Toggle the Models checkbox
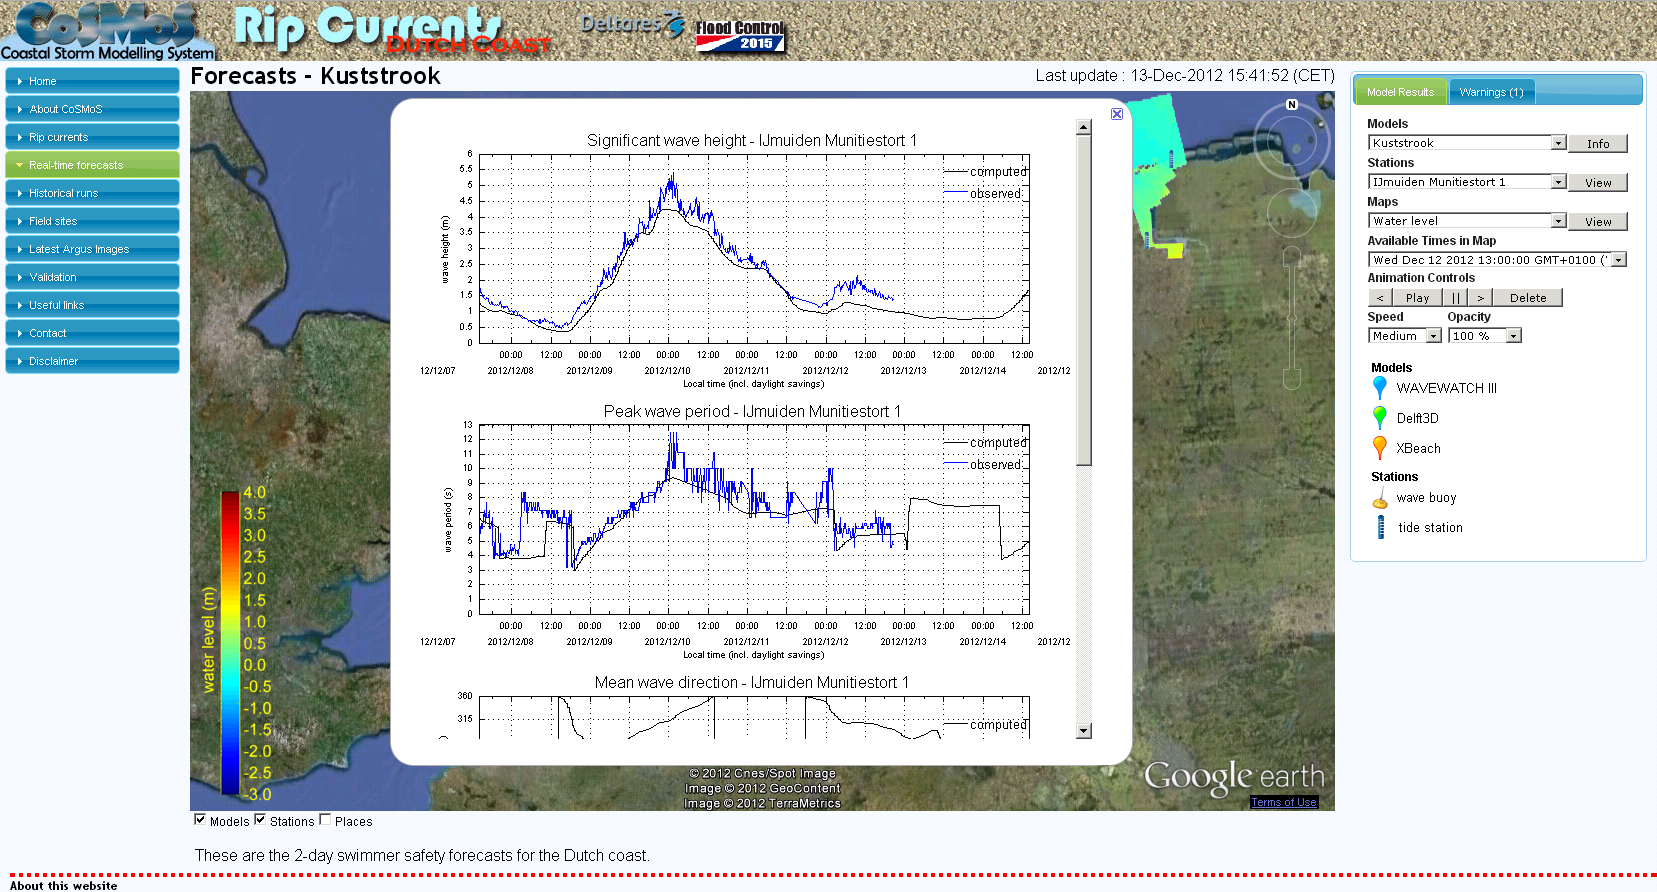The width and height of the screenshot is (1657, 892). click(x=200, y=820)
